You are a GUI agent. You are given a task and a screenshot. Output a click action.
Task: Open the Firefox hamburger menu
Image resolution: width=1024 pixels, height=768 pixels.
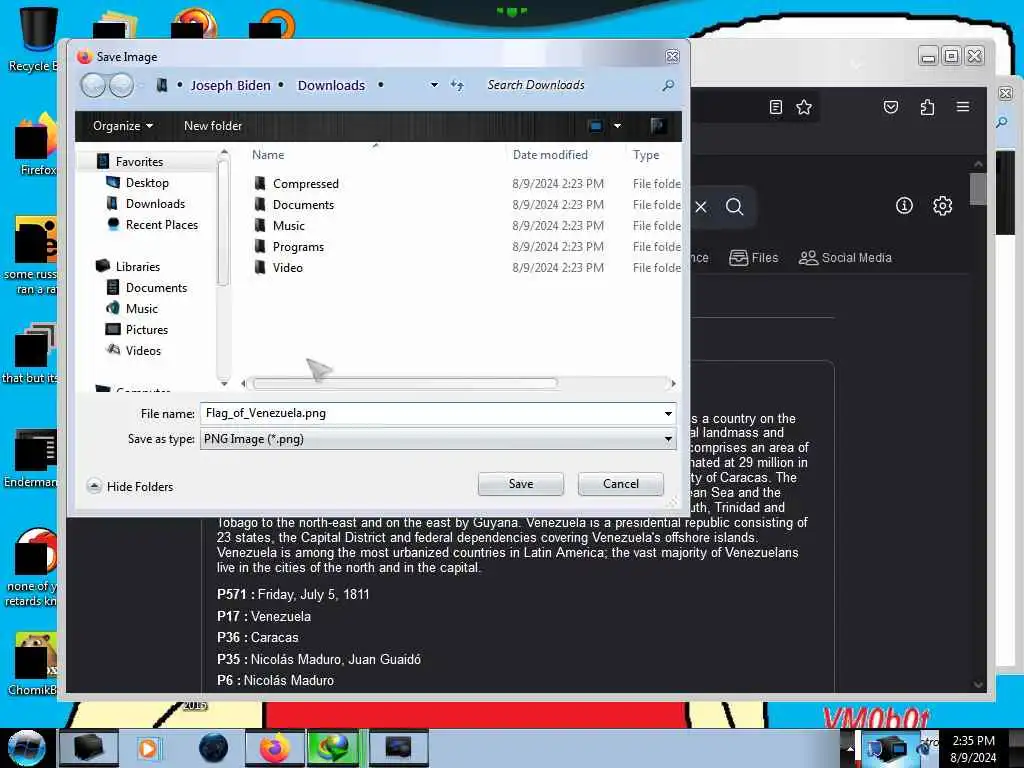tap(963, 106)
